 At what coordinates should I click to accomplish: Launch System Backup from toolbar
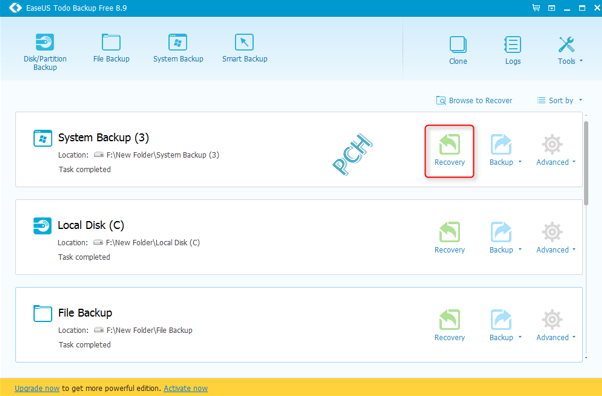[178, 48]
